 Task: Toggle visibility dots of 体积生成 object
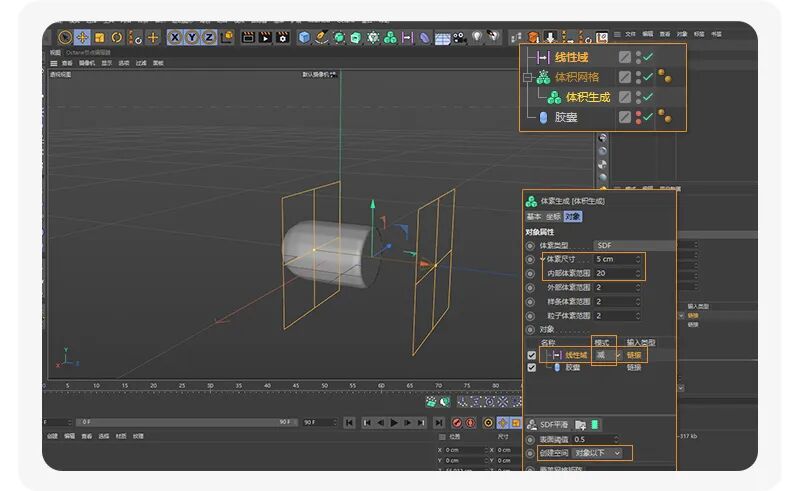[638, 97]
